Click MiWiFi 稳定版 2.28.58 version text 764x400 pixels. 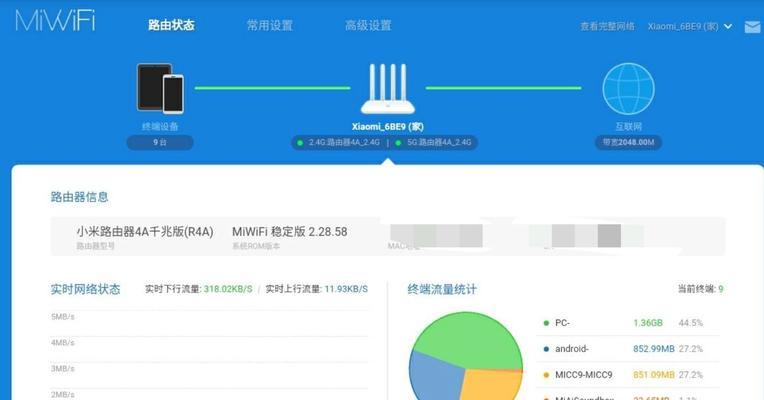pos(289,231)
